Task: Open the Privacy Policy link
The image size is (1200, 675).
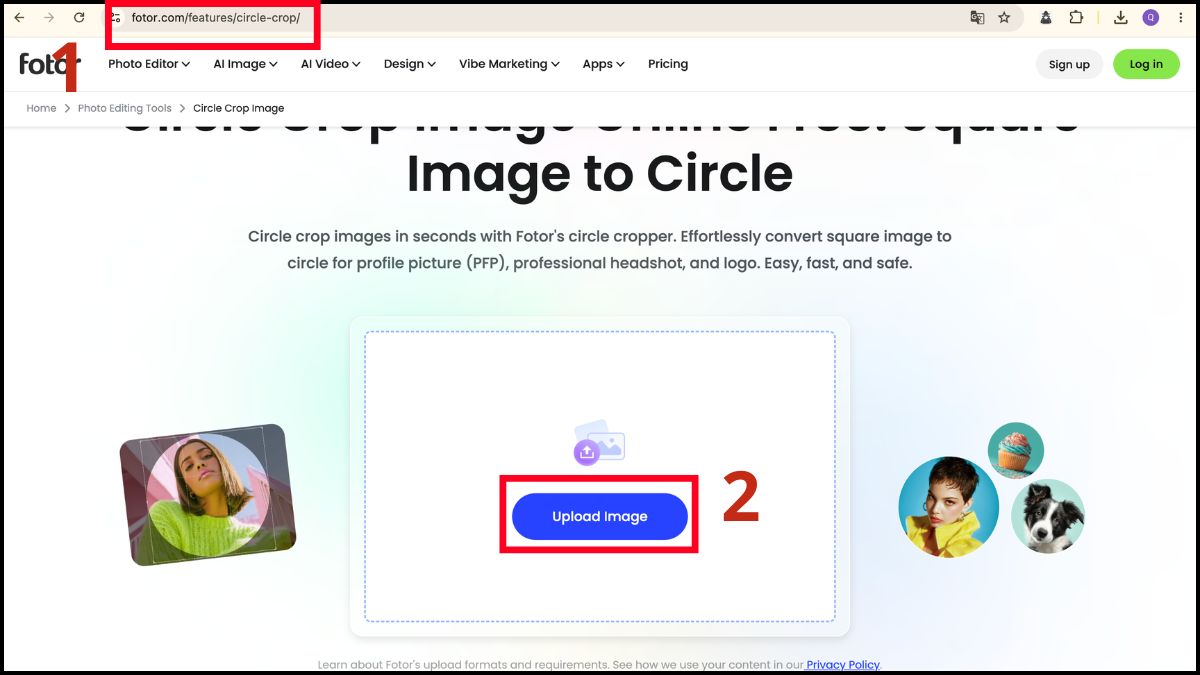Action: 843,665
